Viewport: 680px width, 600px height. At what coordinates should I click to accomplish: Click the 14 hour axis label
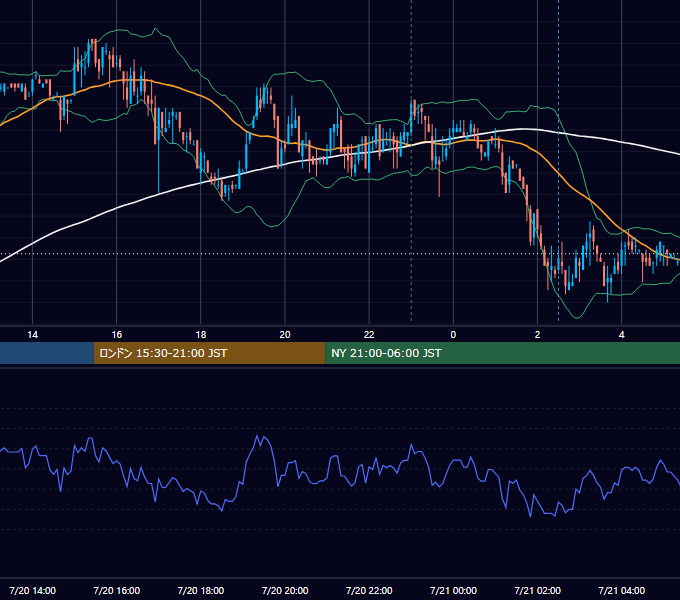[33, 335]
